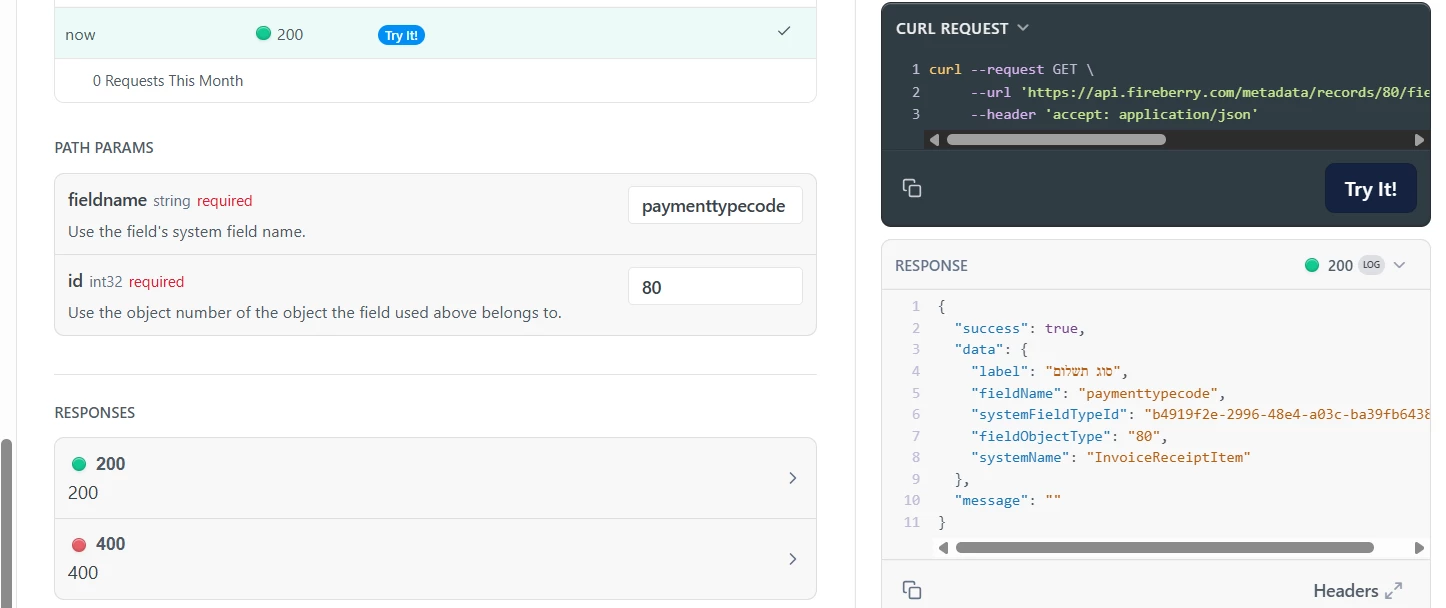Click the RESPONSES heading

click(95, 412)
